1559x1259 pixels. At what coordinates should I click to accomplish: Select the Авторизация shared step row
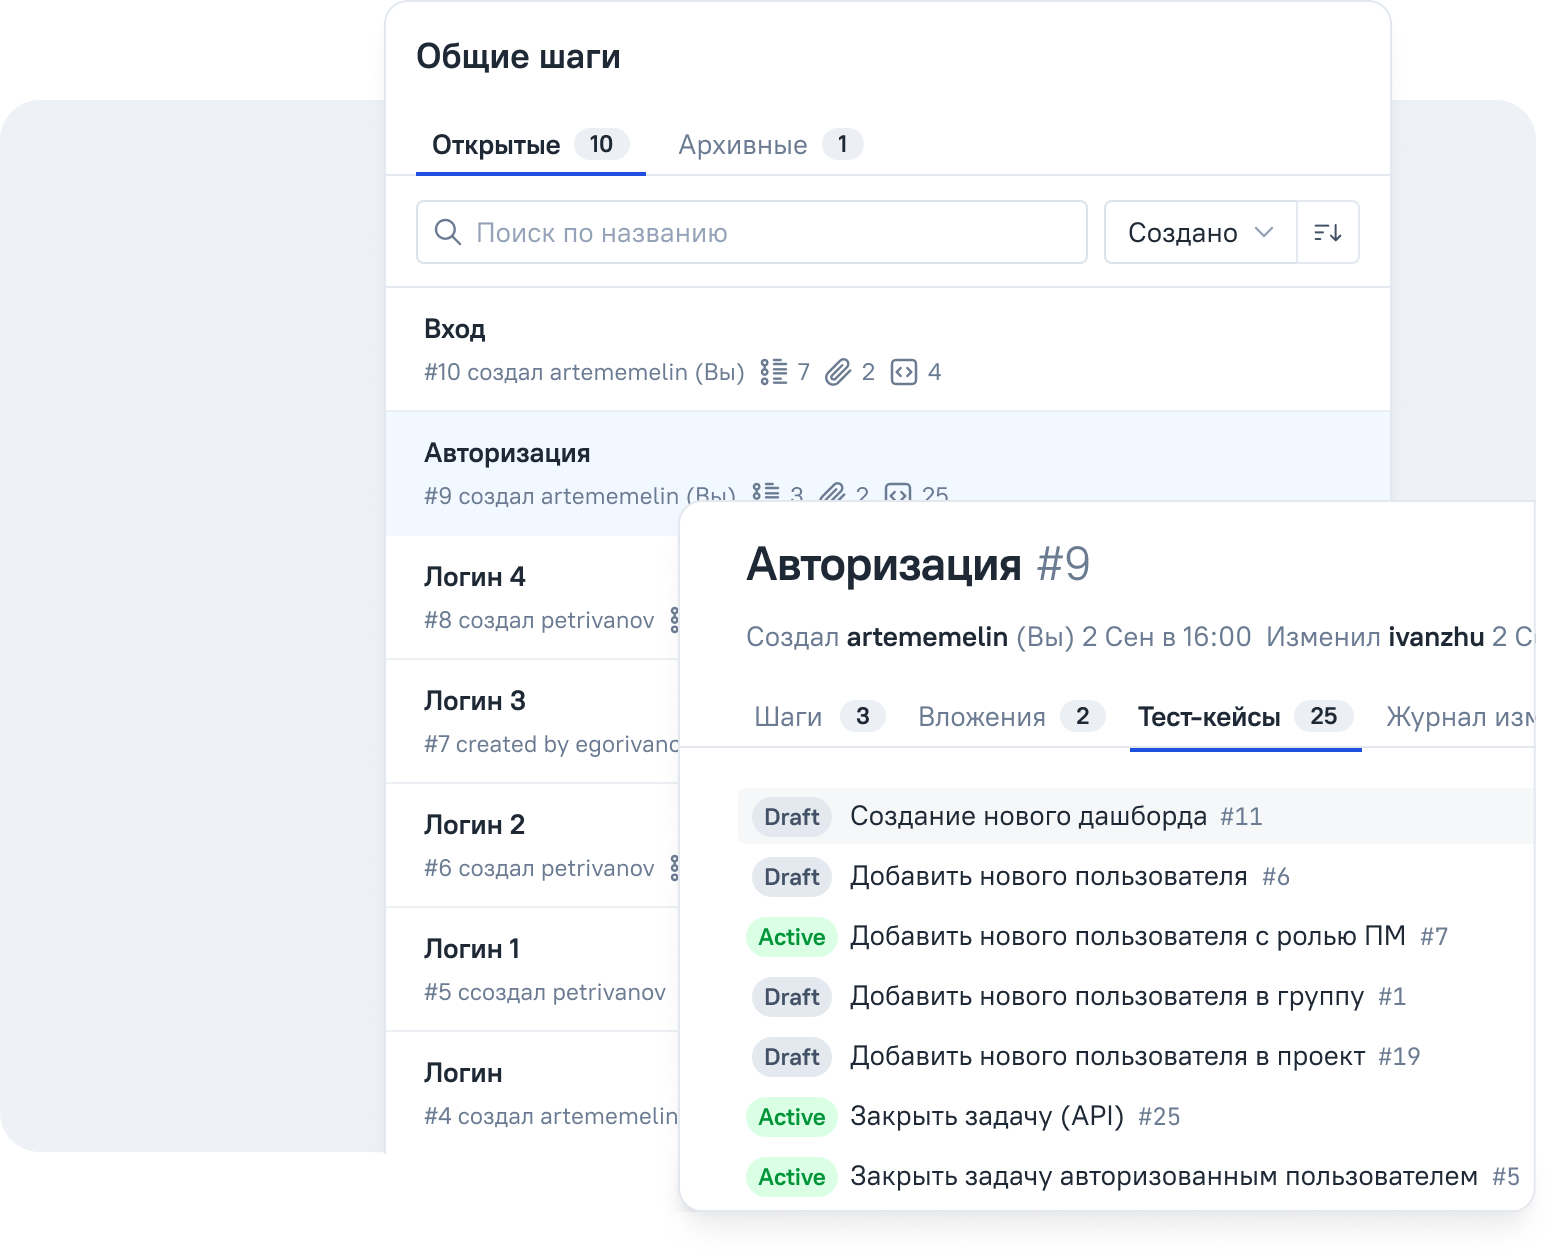tap(888, 456)
